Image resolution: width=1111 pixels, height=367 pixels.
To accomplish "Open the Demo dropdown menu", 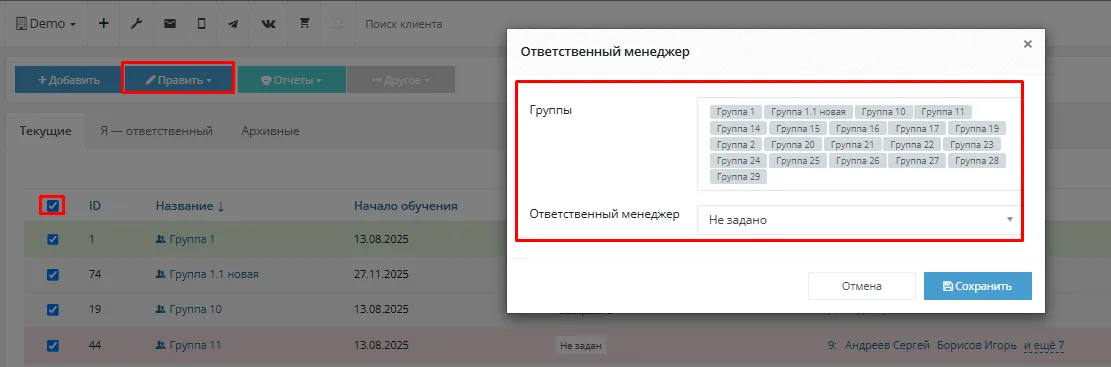I will point(45,23).
